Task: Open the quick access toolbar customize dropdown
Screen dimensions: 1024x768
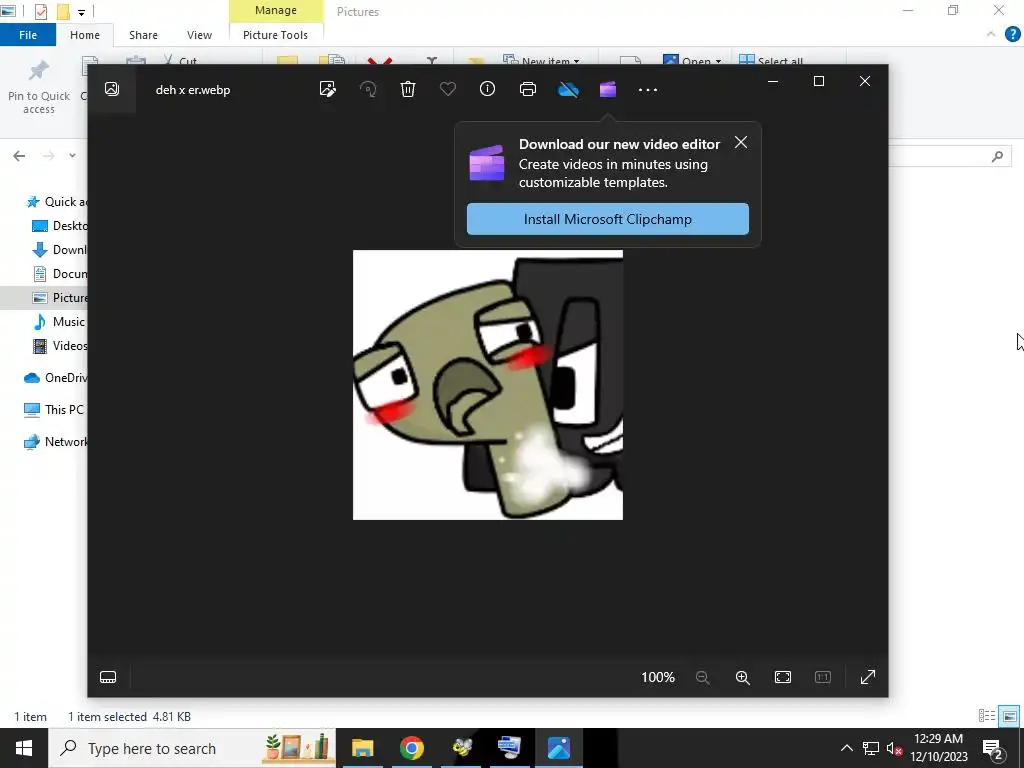Action: pyautogui.click(x=81, y=12)
